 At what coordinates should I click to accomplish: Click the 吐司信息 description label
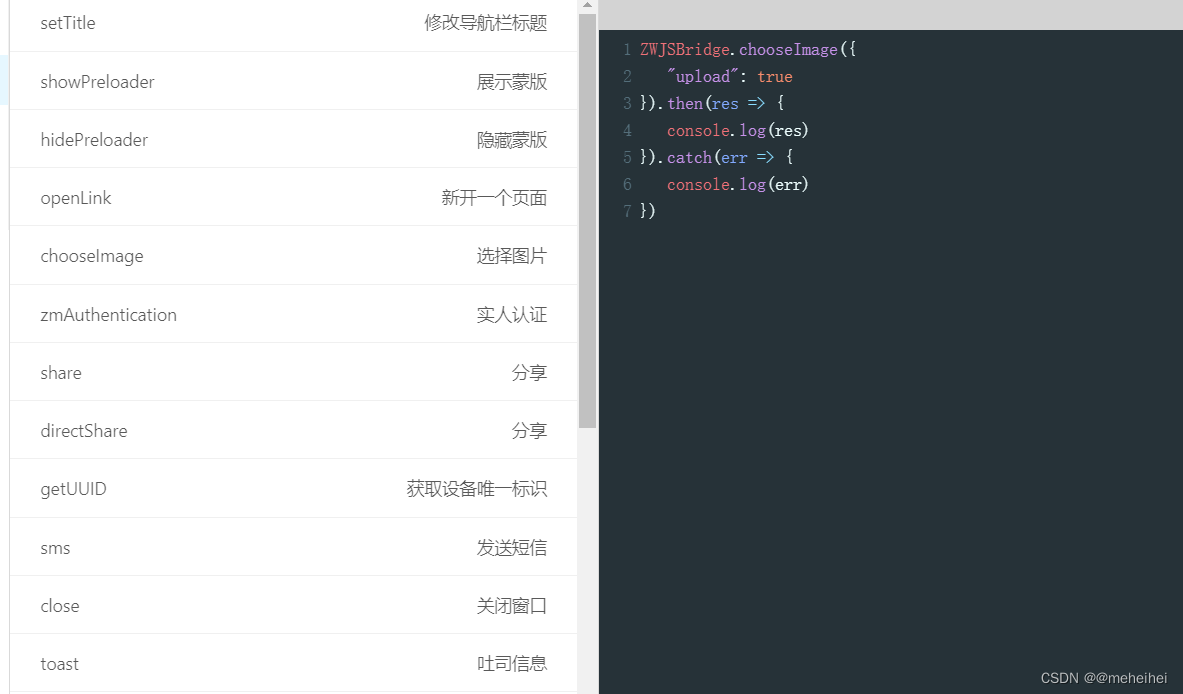[512, 664]
